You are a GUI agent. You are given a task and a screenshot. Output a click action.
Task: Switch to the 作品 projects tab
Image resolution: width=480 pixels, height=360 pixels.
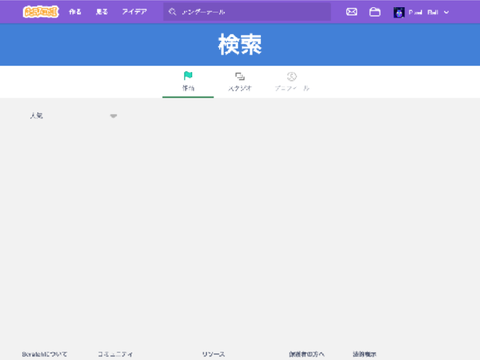point(188,82)
